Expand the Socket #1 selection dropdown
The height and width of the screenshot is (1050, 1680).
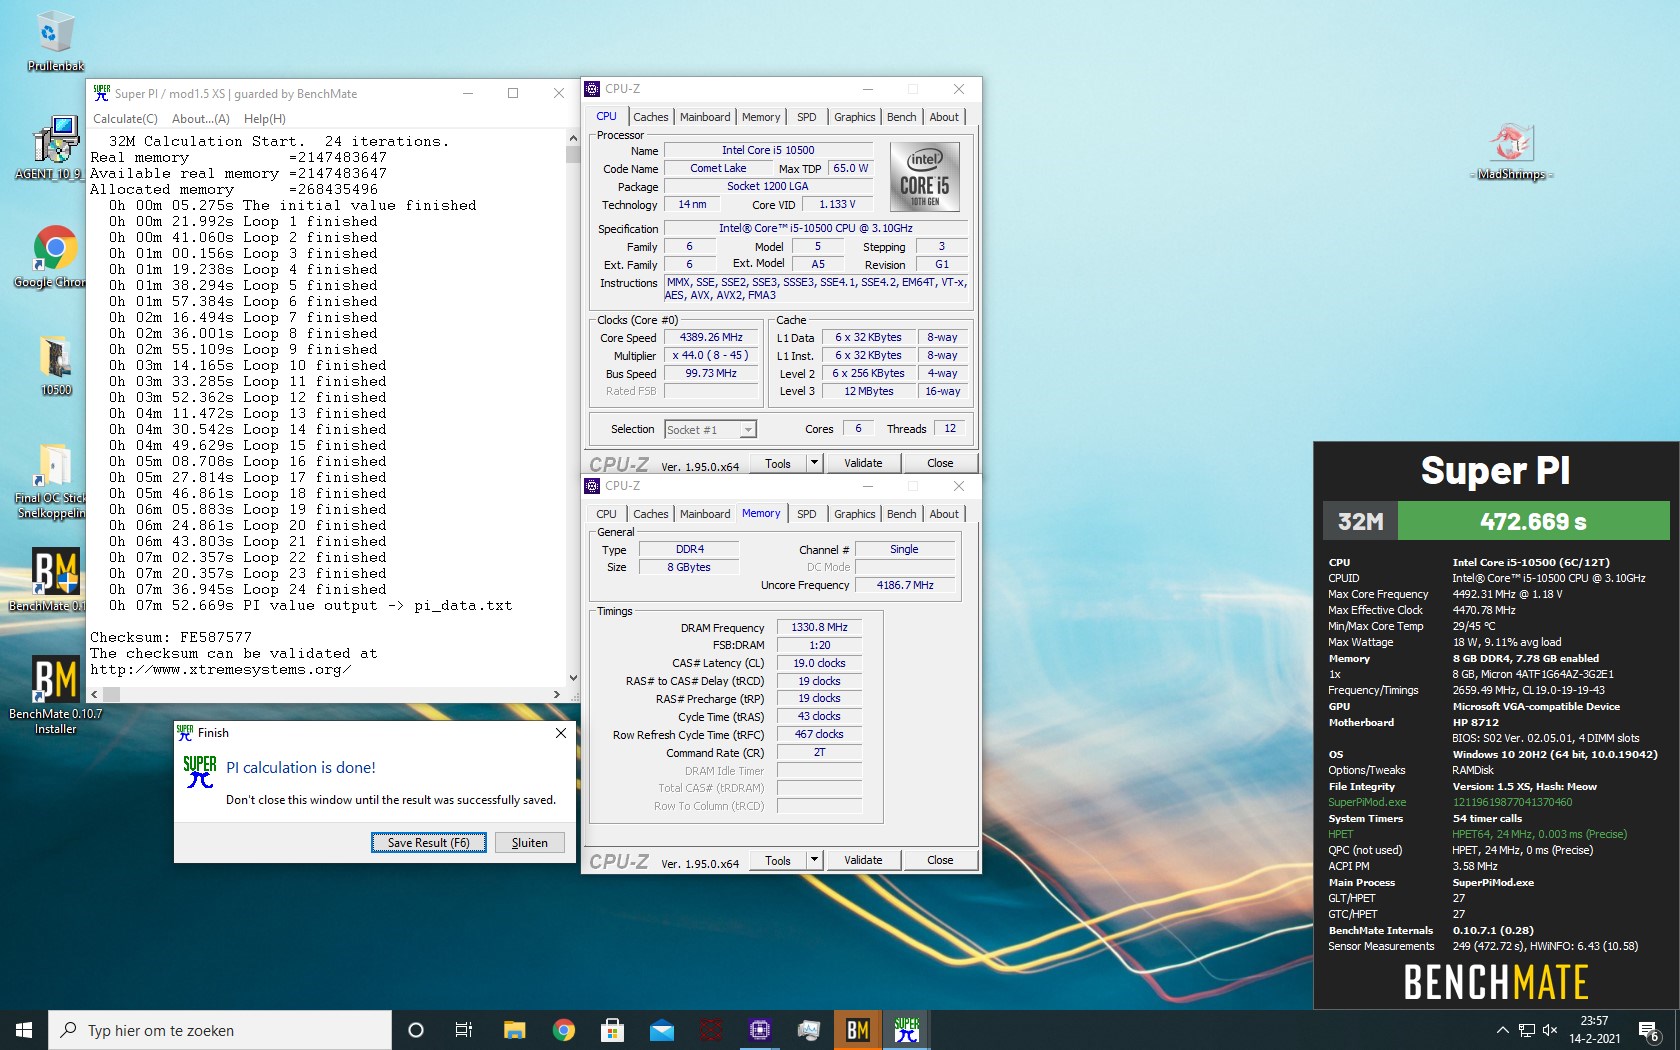tap(747, 430)
